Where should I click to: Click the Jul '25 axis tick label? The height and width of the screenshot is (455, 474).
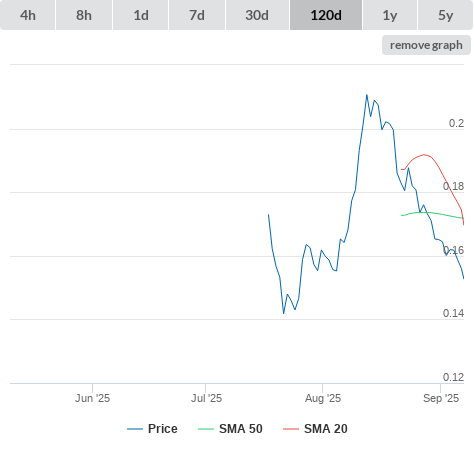[x=206, y=398]
